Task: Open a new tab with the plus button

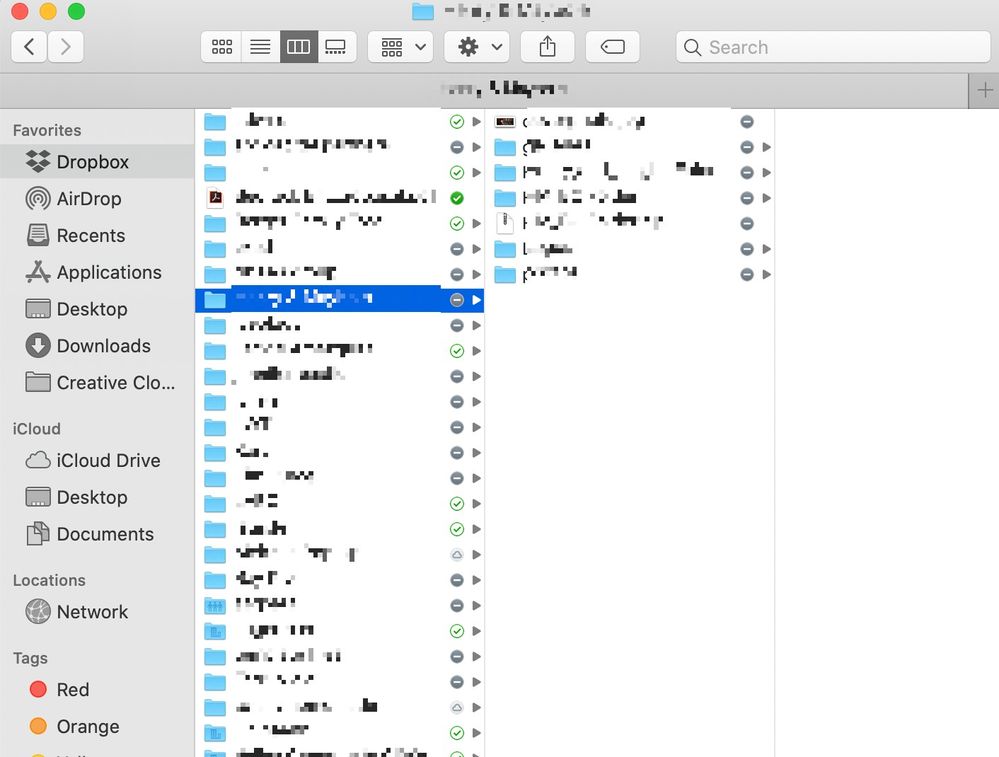Action: tap(985, 90)
